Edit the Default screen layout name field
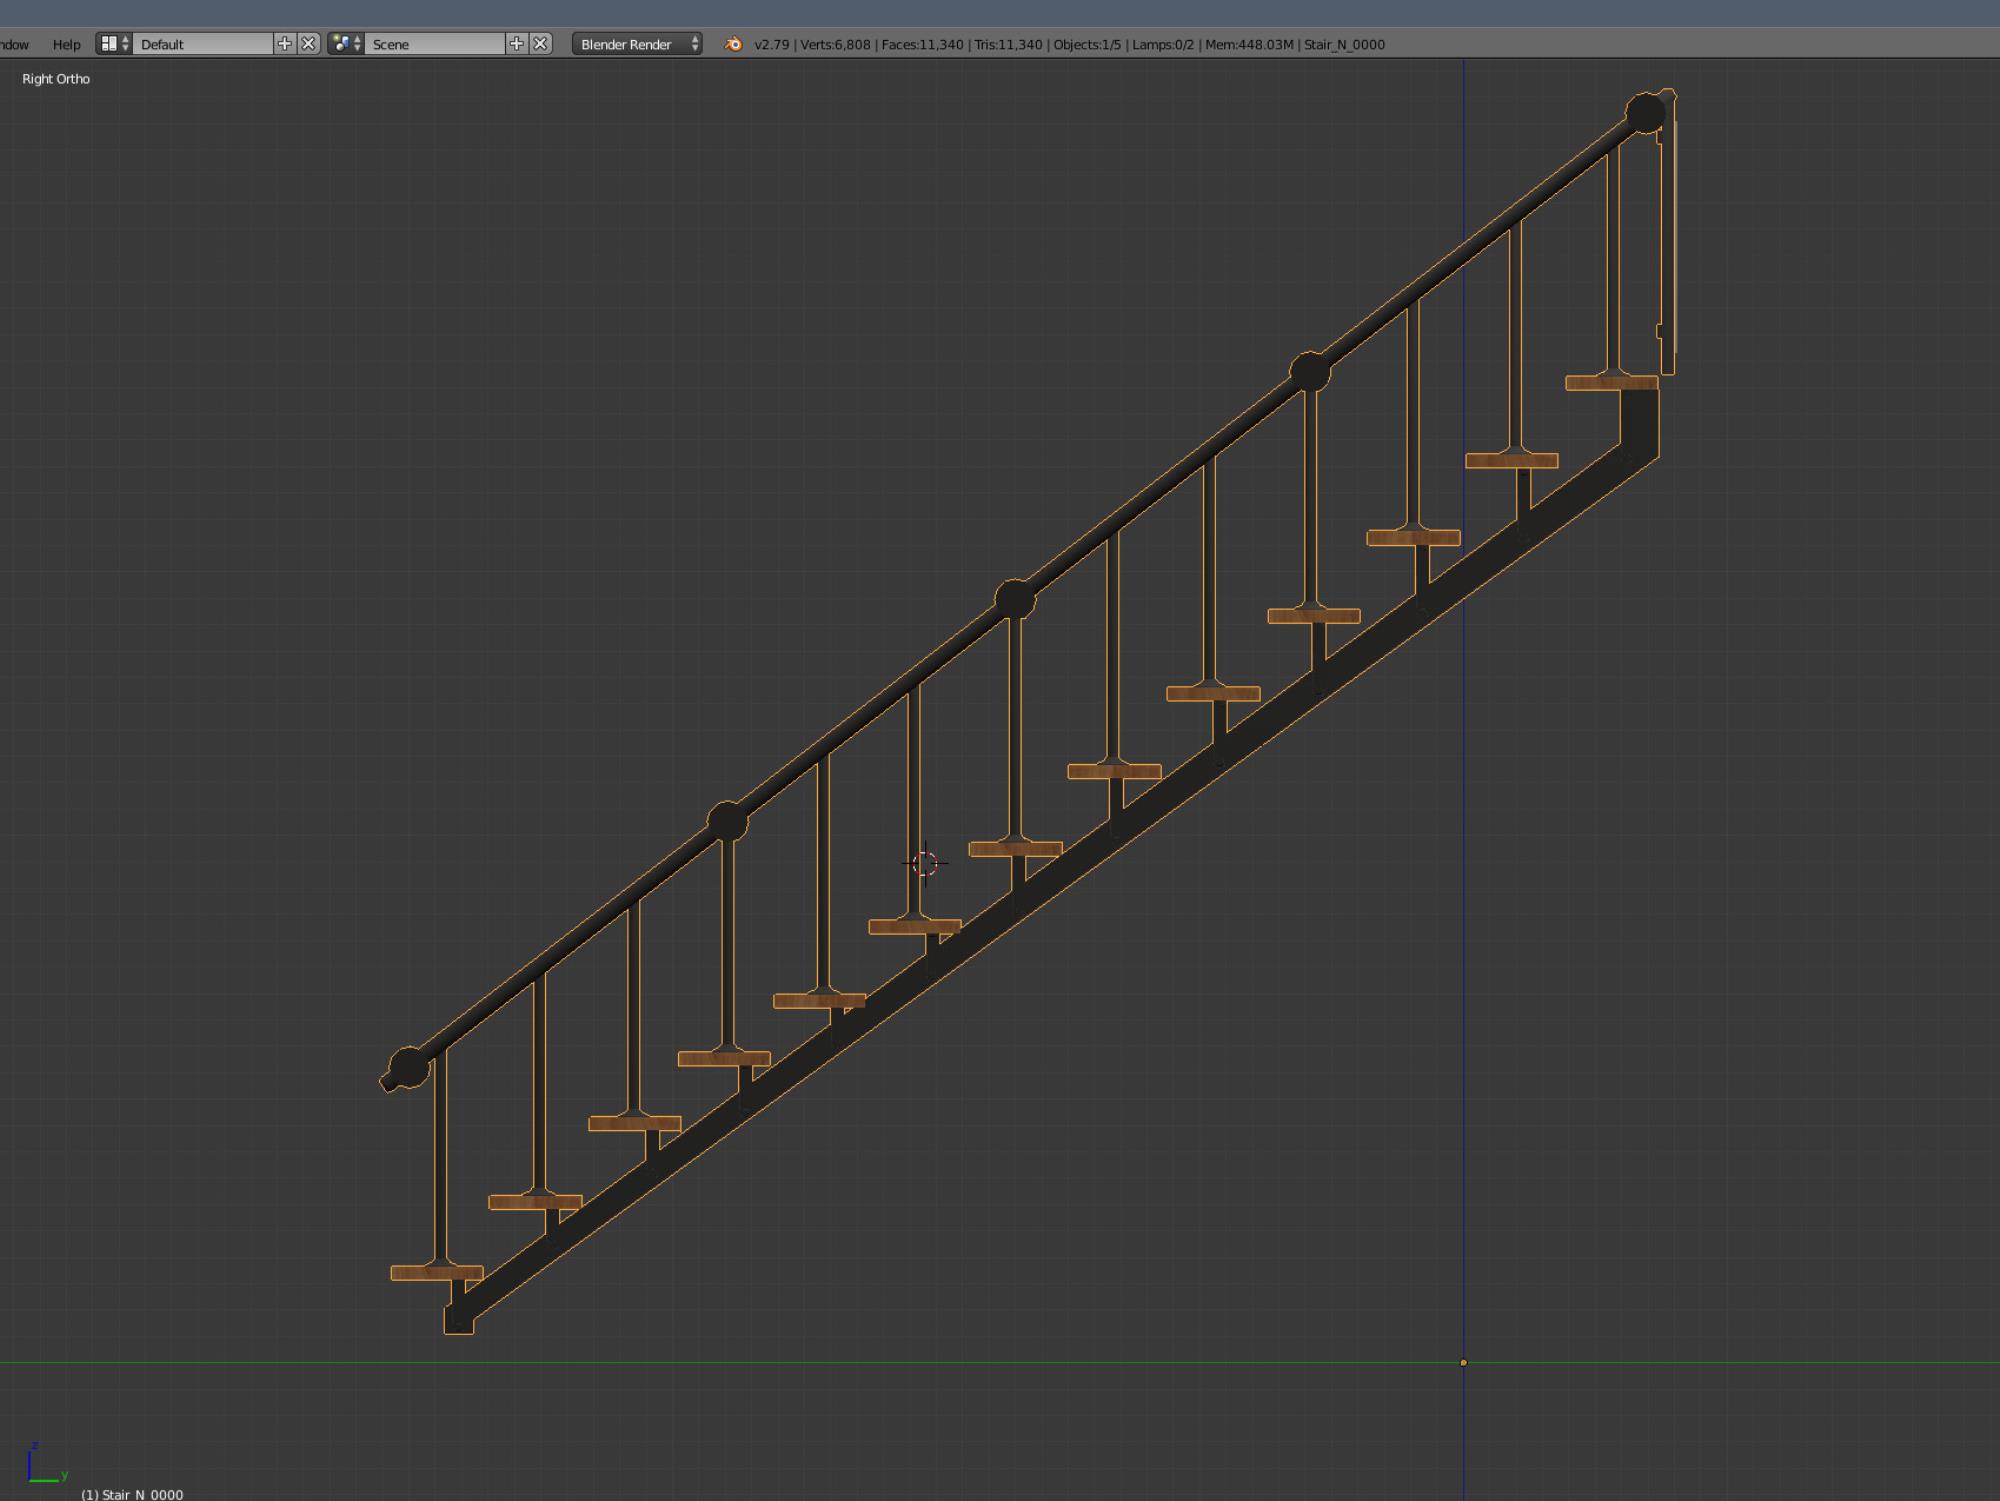 (x=203, y=44)
